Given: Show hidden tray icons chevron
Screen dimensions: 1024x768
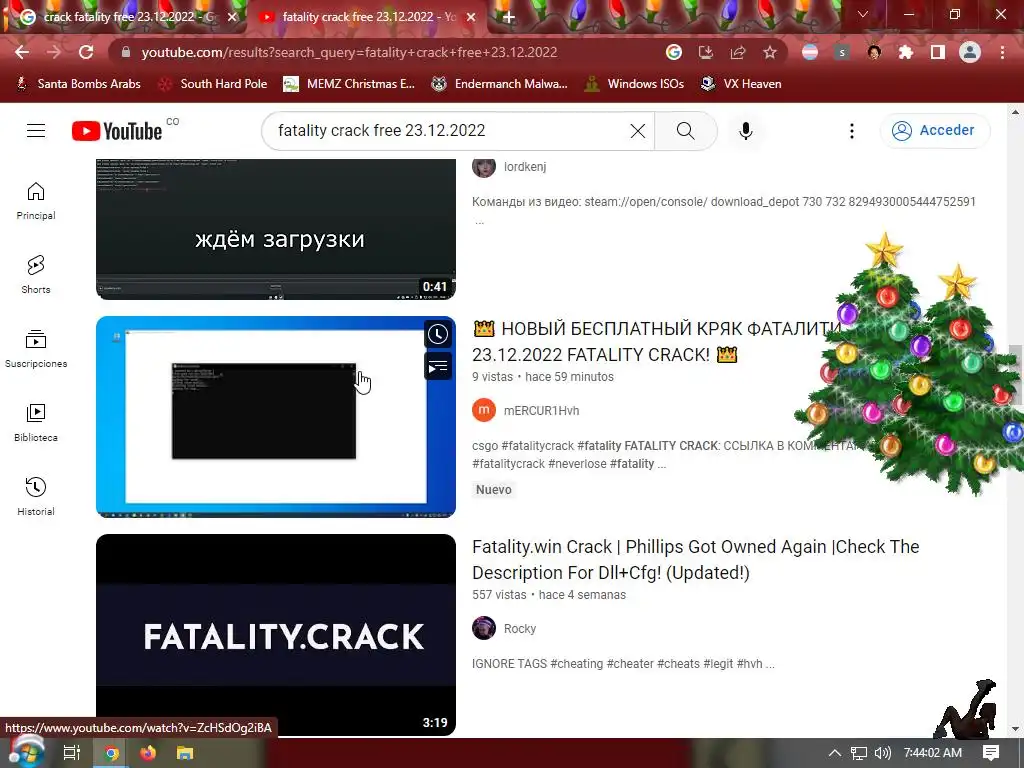Looking at the screenshot, I should 835,753.
